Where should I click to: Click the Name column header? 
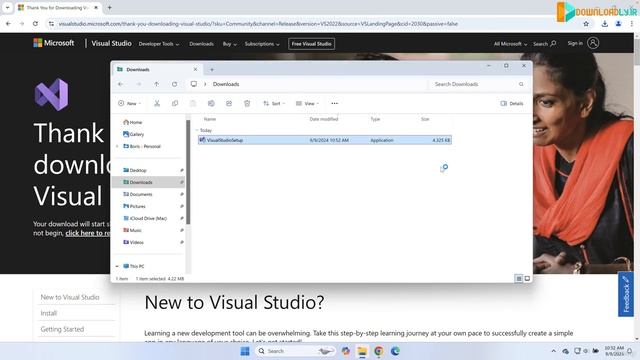pyautogui.click(x=210, y=119)
